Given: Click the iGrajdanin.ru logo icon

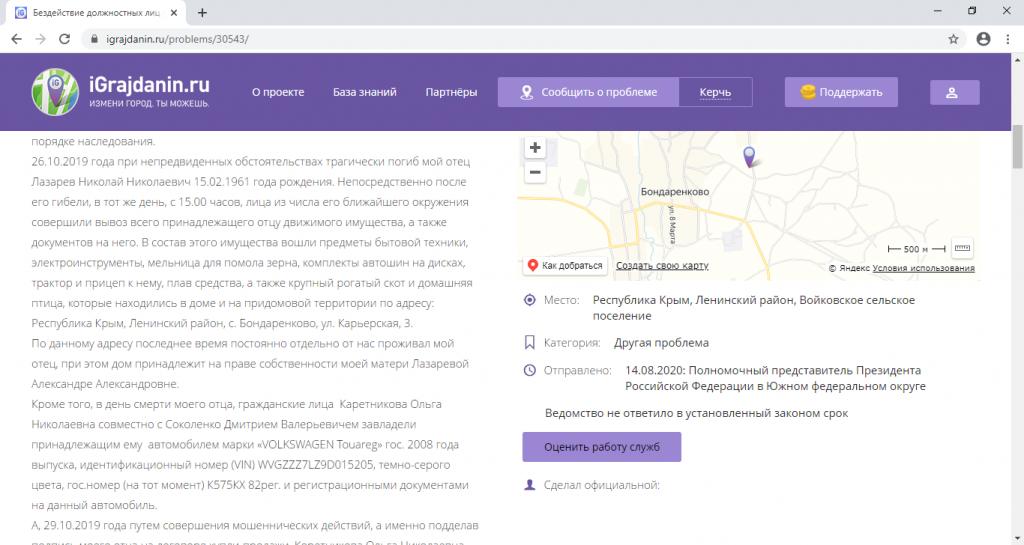Looking at the screenshot, I should tap(54, 91).
